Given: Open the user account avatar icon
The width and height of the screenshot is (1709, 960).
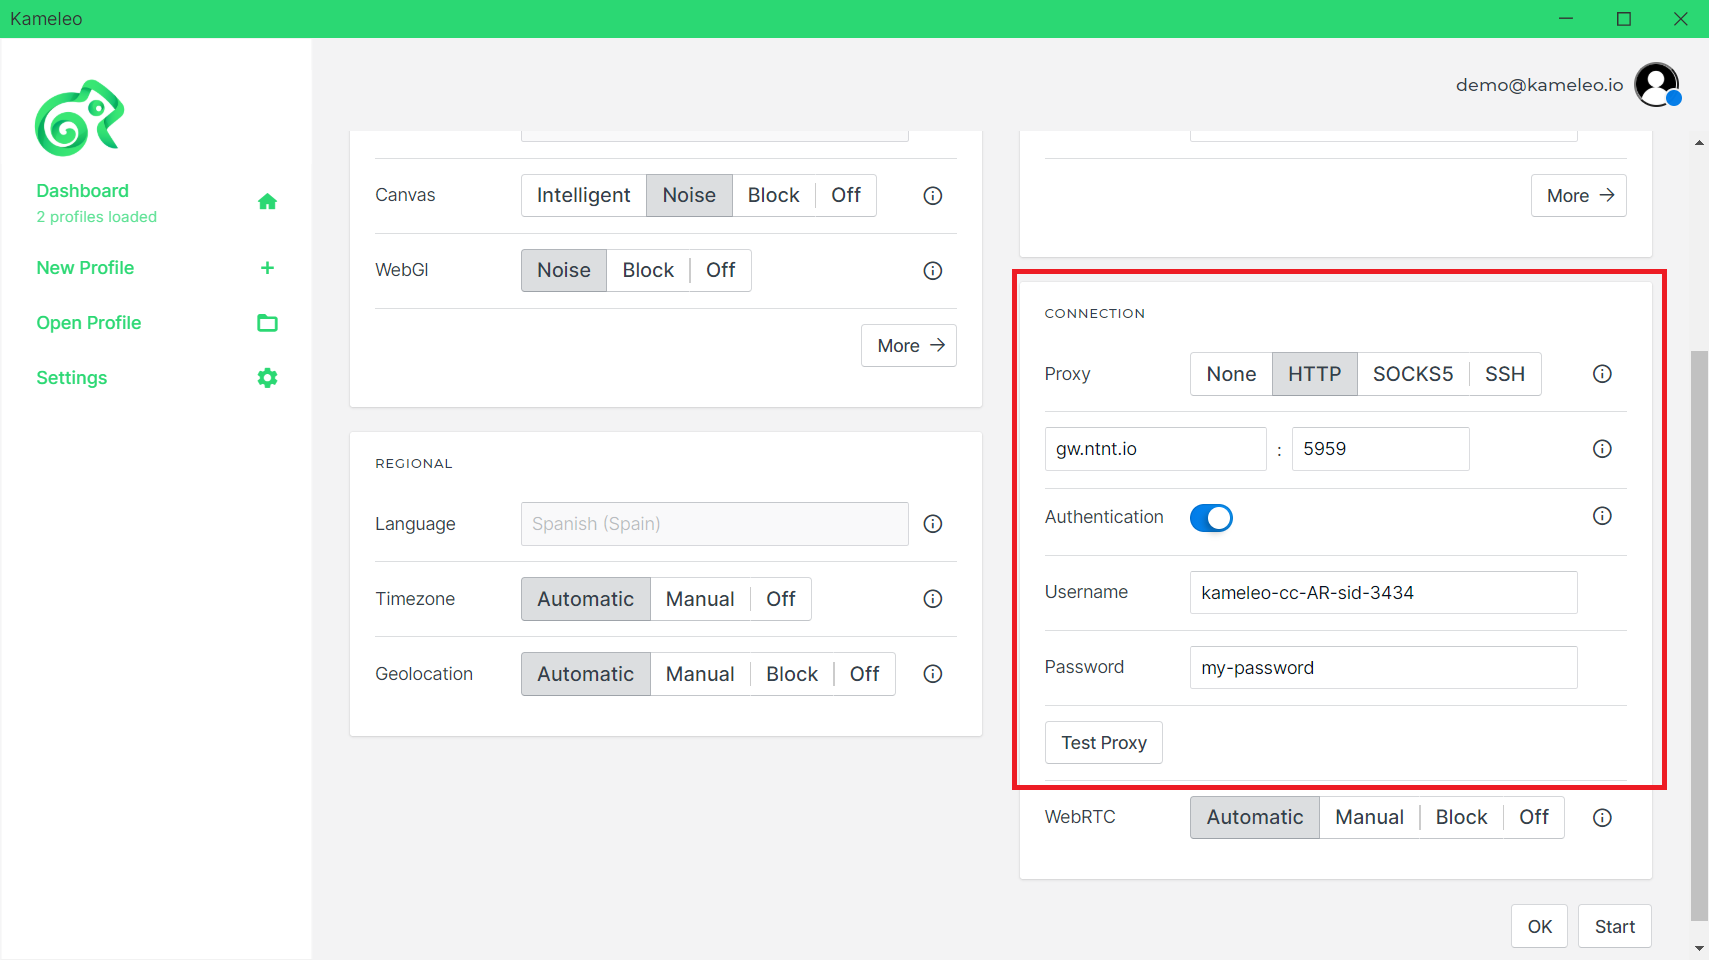Looking at the screenshot, I should coord(1657,85).
